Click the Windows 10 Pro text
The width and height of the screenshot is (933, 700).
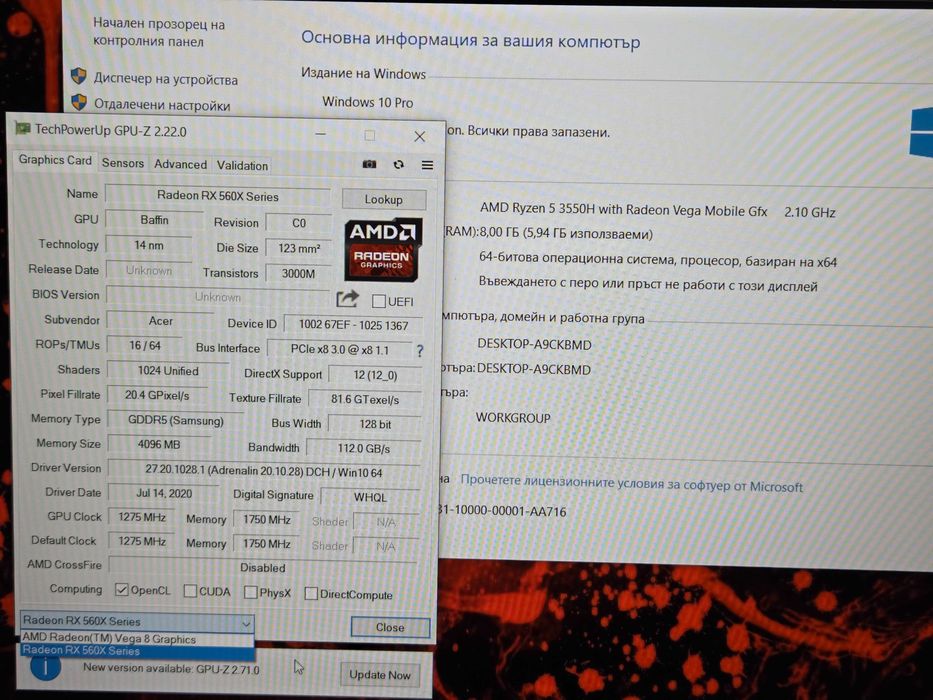(x=368, y=102)
